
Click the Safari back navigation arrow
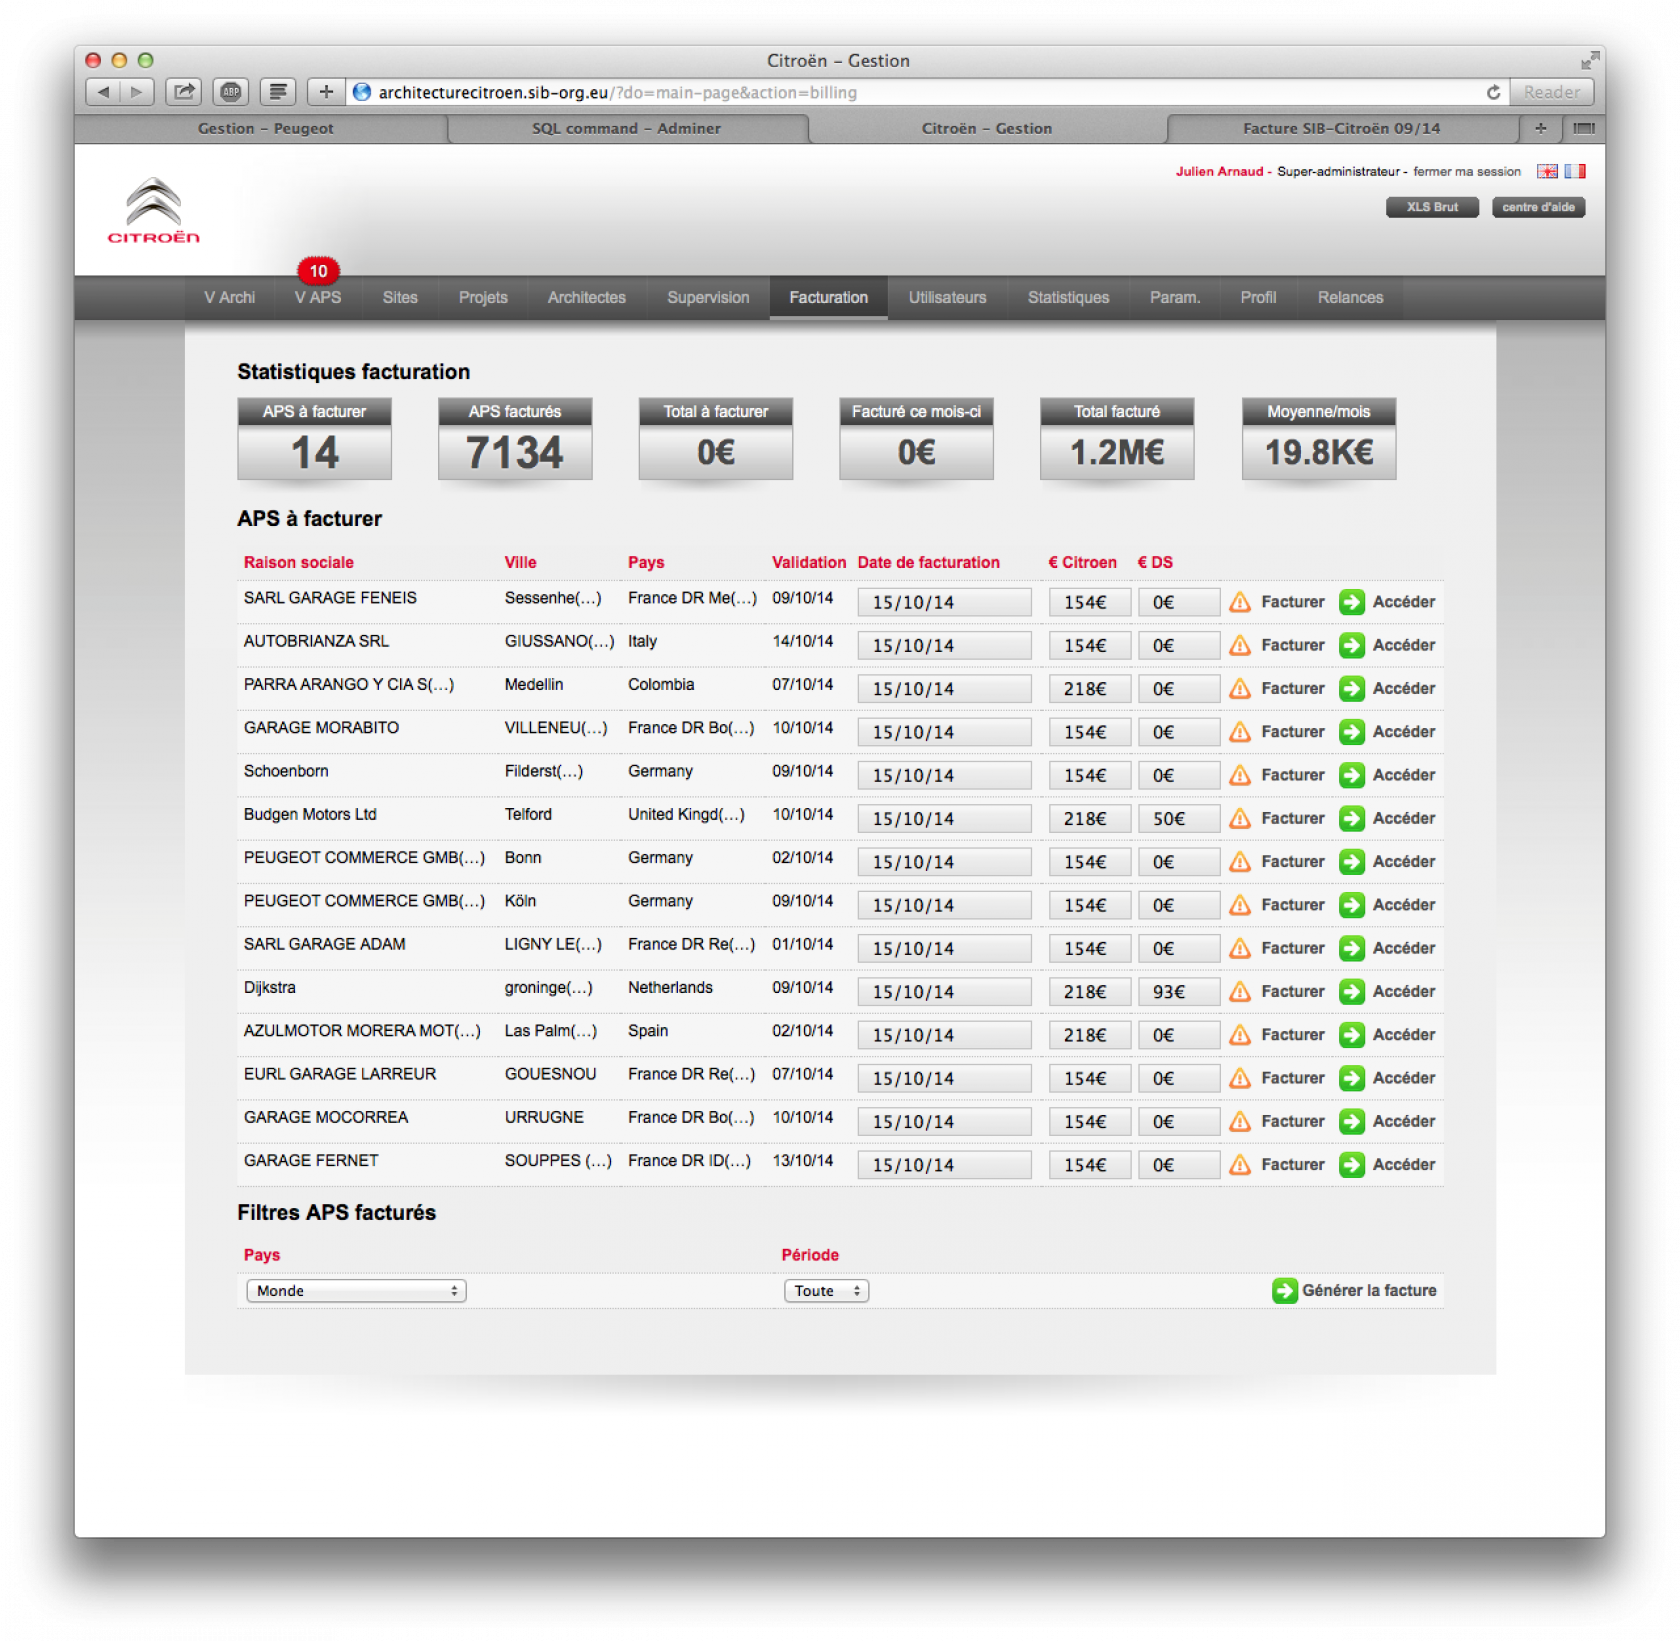(x=103, y=92)
